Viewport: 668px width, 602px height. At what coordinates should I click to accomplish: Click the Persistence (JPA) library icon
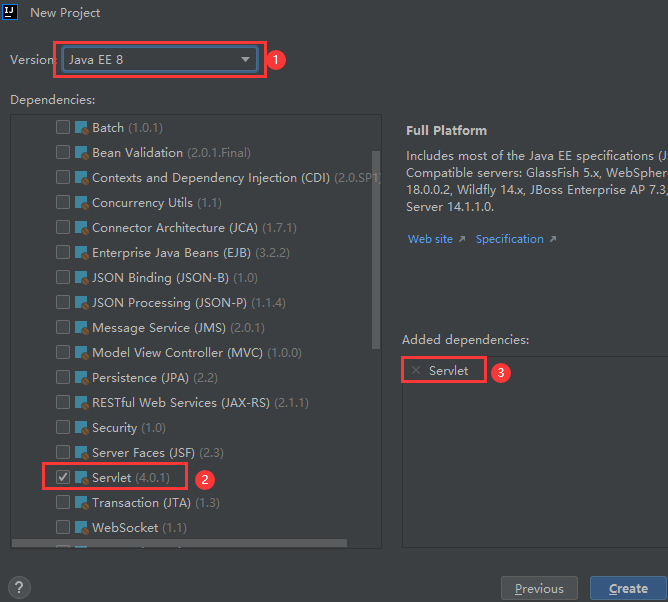81,377
